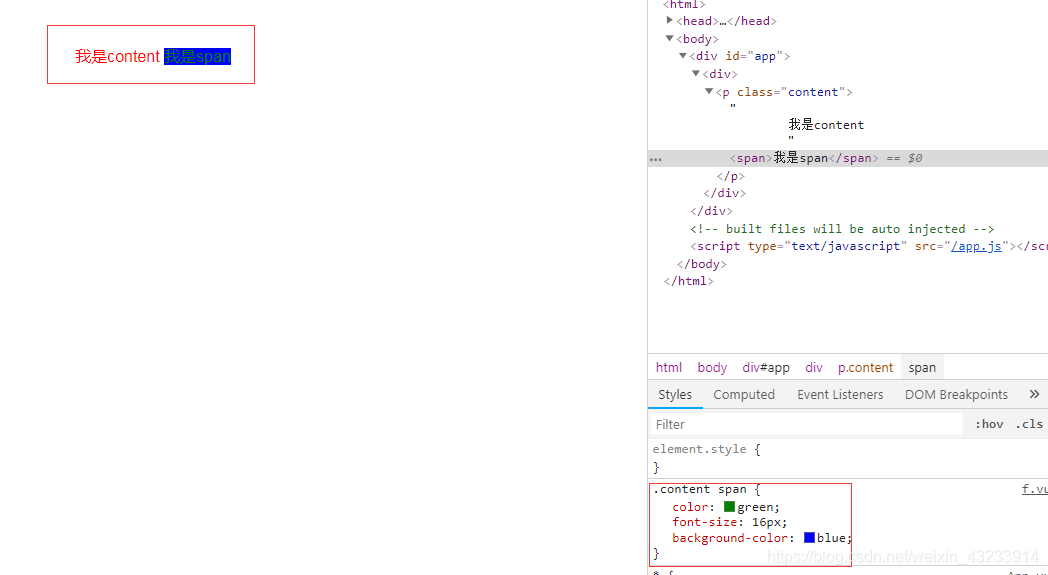Open the ellipsis actions for selected span row

pos(656,159)
